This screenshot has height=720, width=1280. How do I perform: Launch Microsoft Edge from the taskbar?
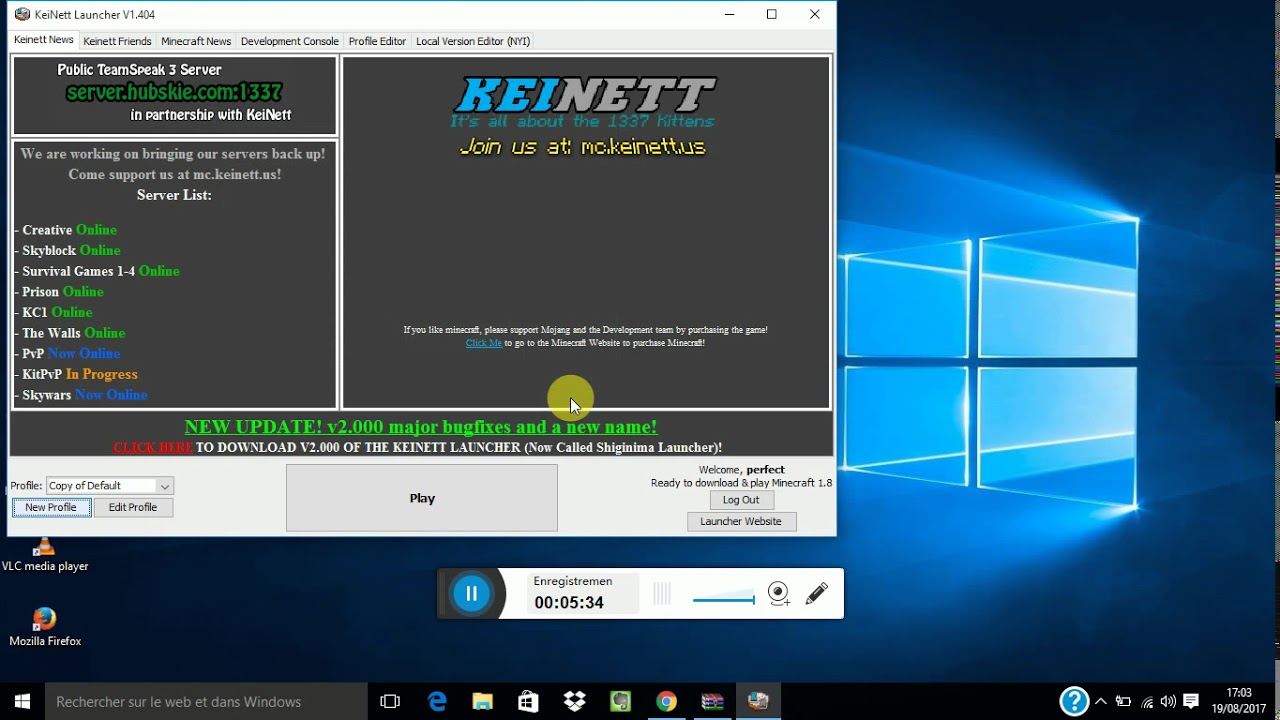pyautogui.click(x=437, y=702)
